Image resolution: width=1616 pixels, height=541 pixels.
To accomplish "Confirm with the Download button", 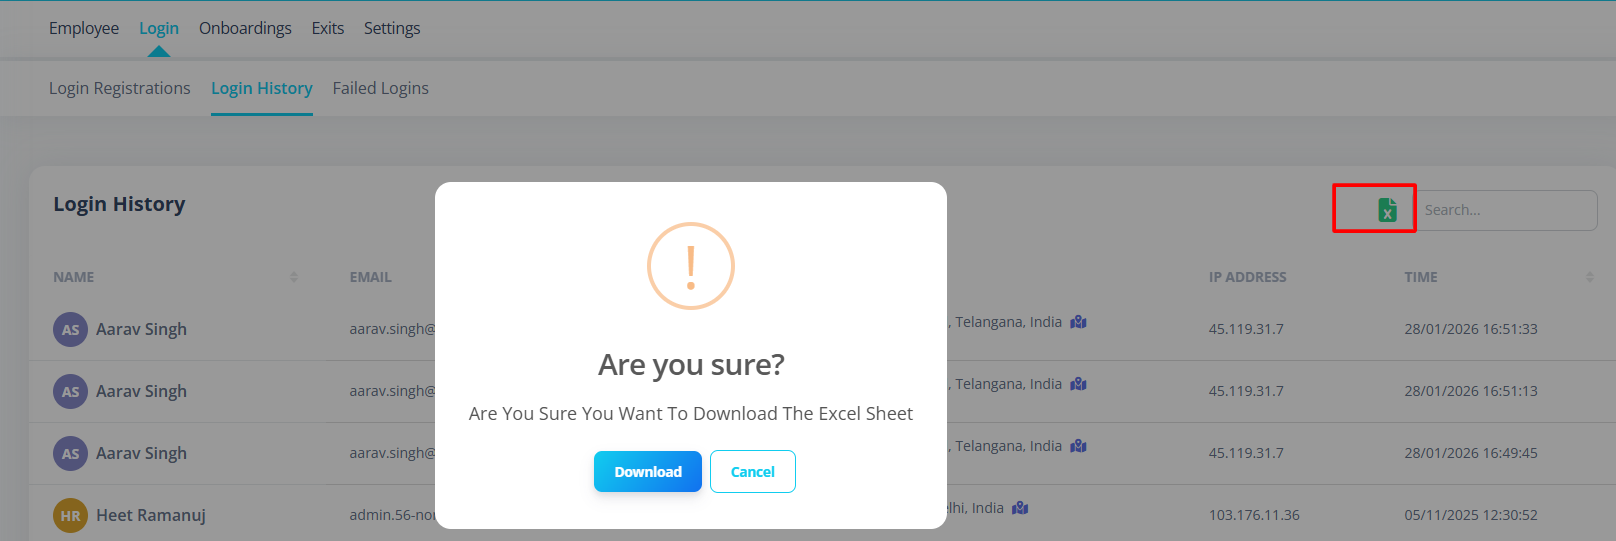I will click(648, 471).
